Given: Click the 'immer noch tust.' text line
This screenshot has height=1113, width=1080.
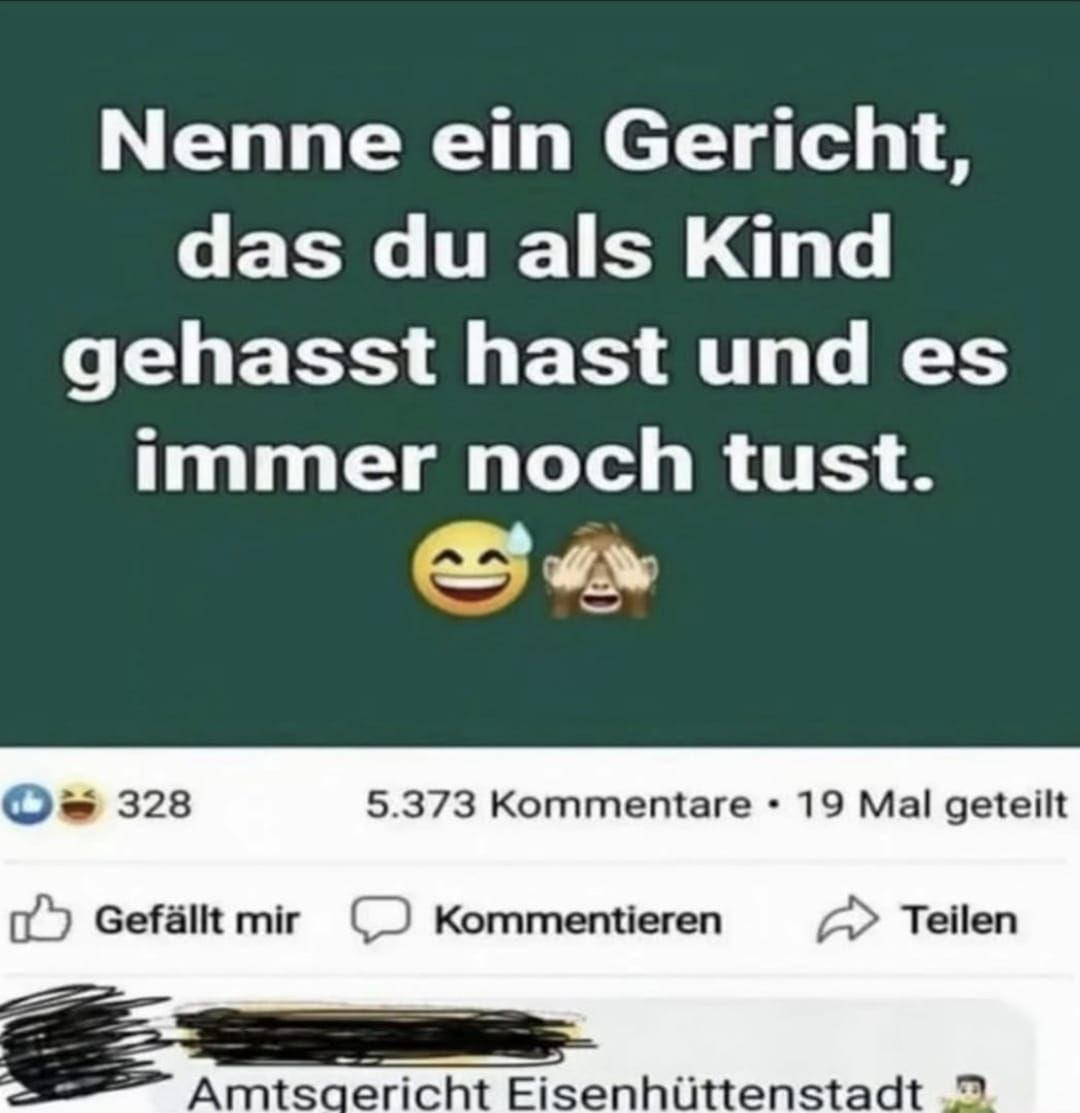Looking at the screenshot, I should [x=532, y=459].
